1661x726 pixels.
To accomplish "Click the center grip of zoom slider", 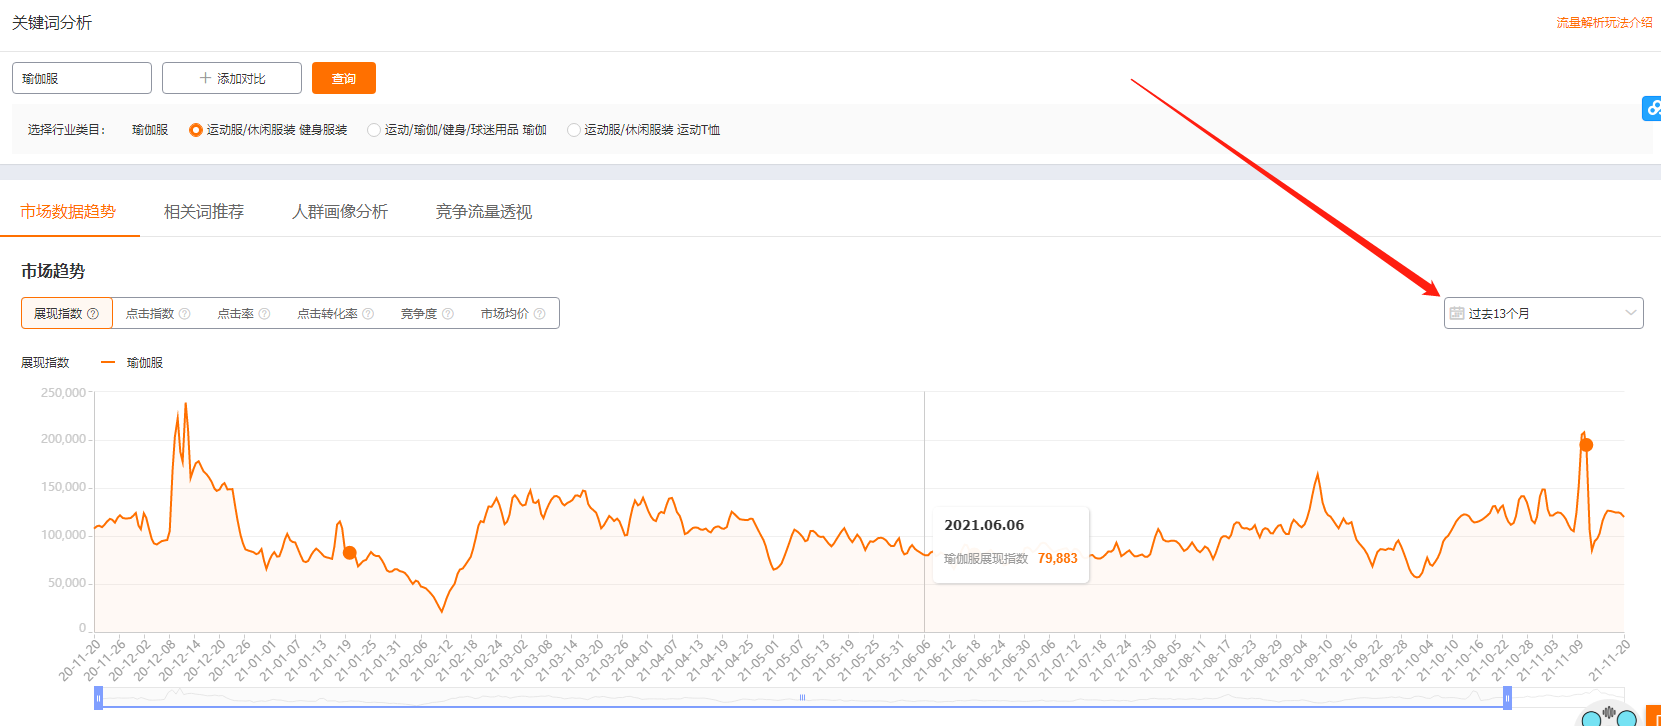I will (802, 697).
